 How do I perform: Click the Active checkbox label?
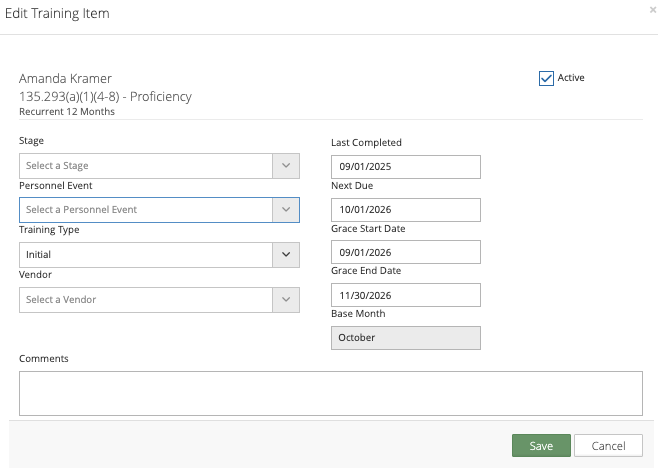click(571, 78)
